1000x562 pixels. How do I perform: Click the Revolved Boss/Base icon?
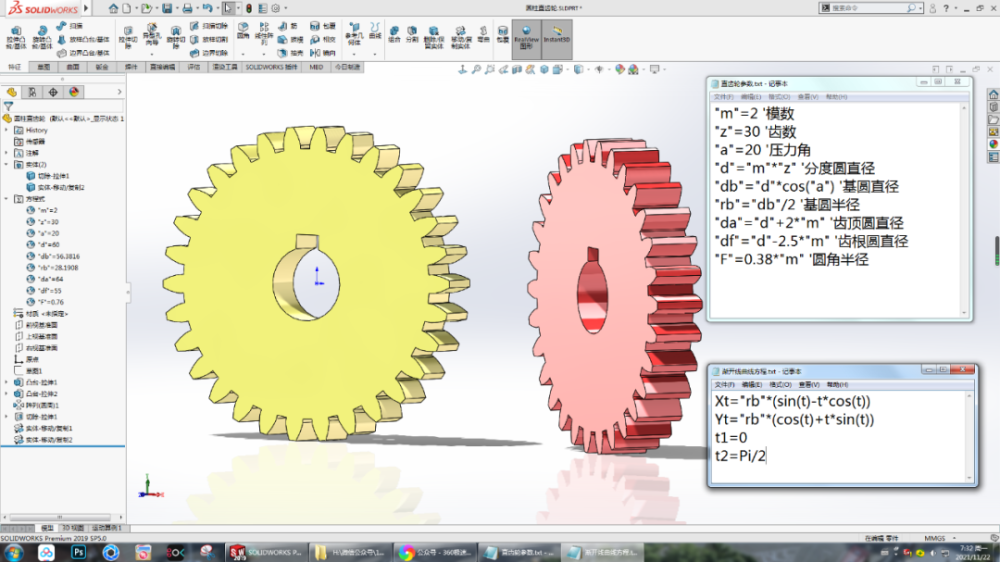42,38
